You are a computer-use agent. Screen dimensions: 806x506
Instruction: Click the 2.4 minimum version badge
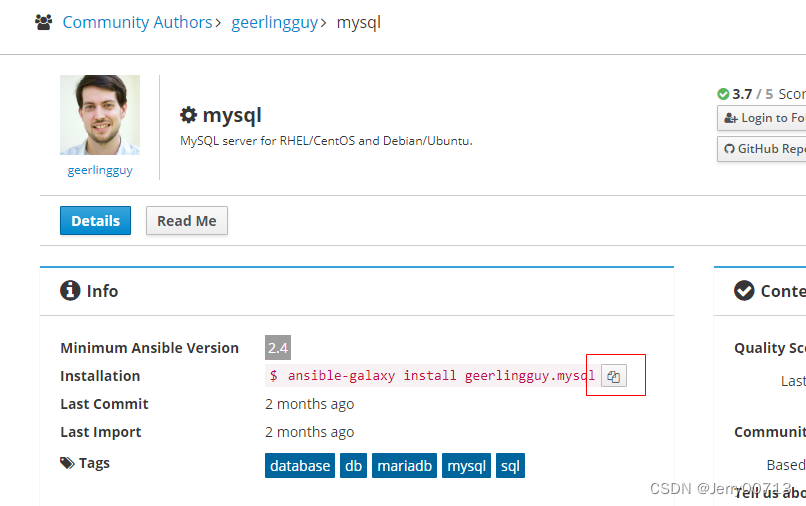click(x=278, y=348)
